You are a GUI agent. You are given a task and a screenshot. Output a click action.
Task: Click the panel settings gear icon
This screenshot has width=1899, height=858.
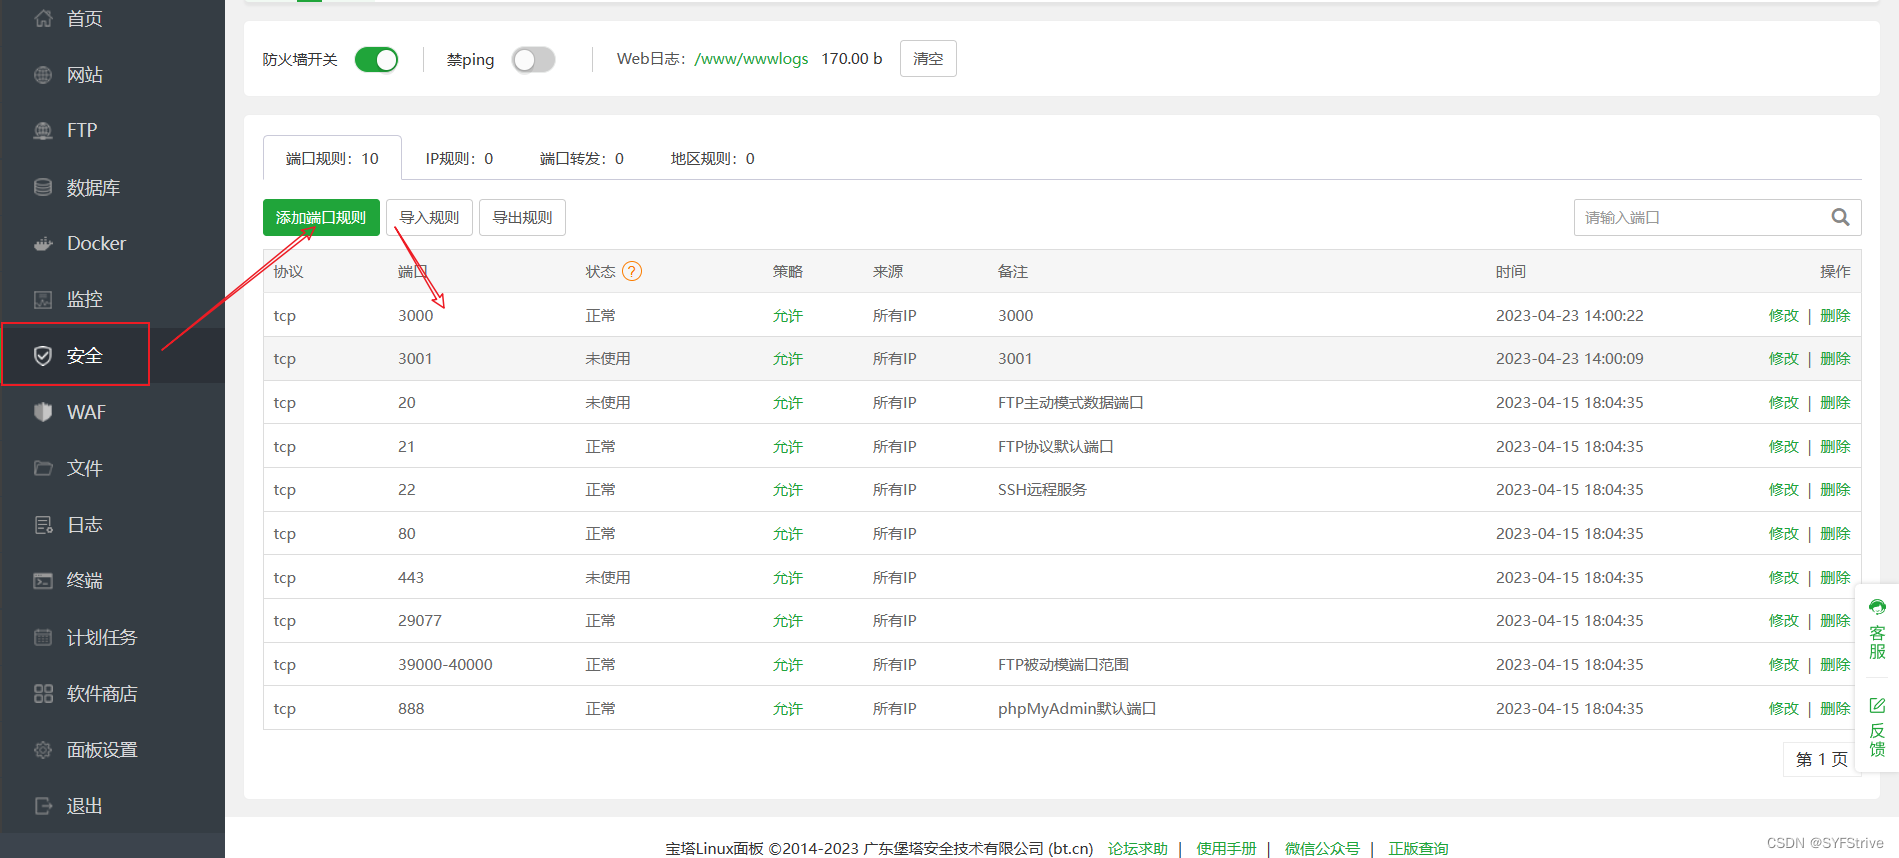click(43, 750)
